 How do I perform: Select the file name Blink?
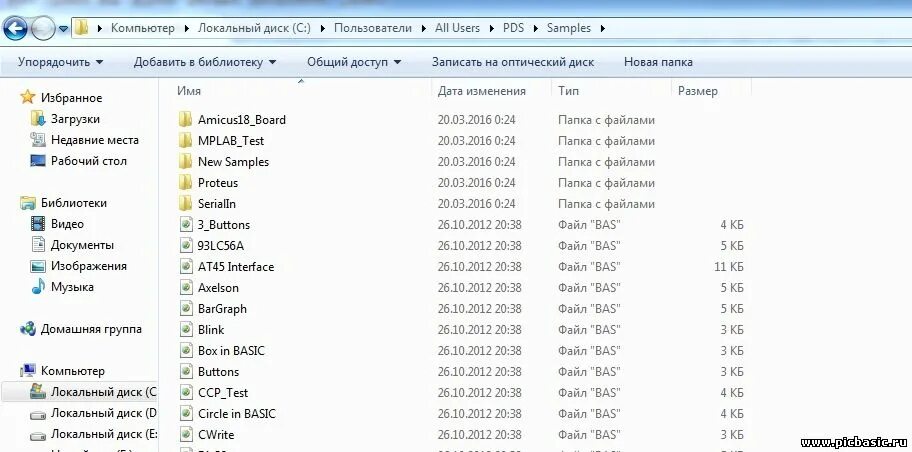211,330
